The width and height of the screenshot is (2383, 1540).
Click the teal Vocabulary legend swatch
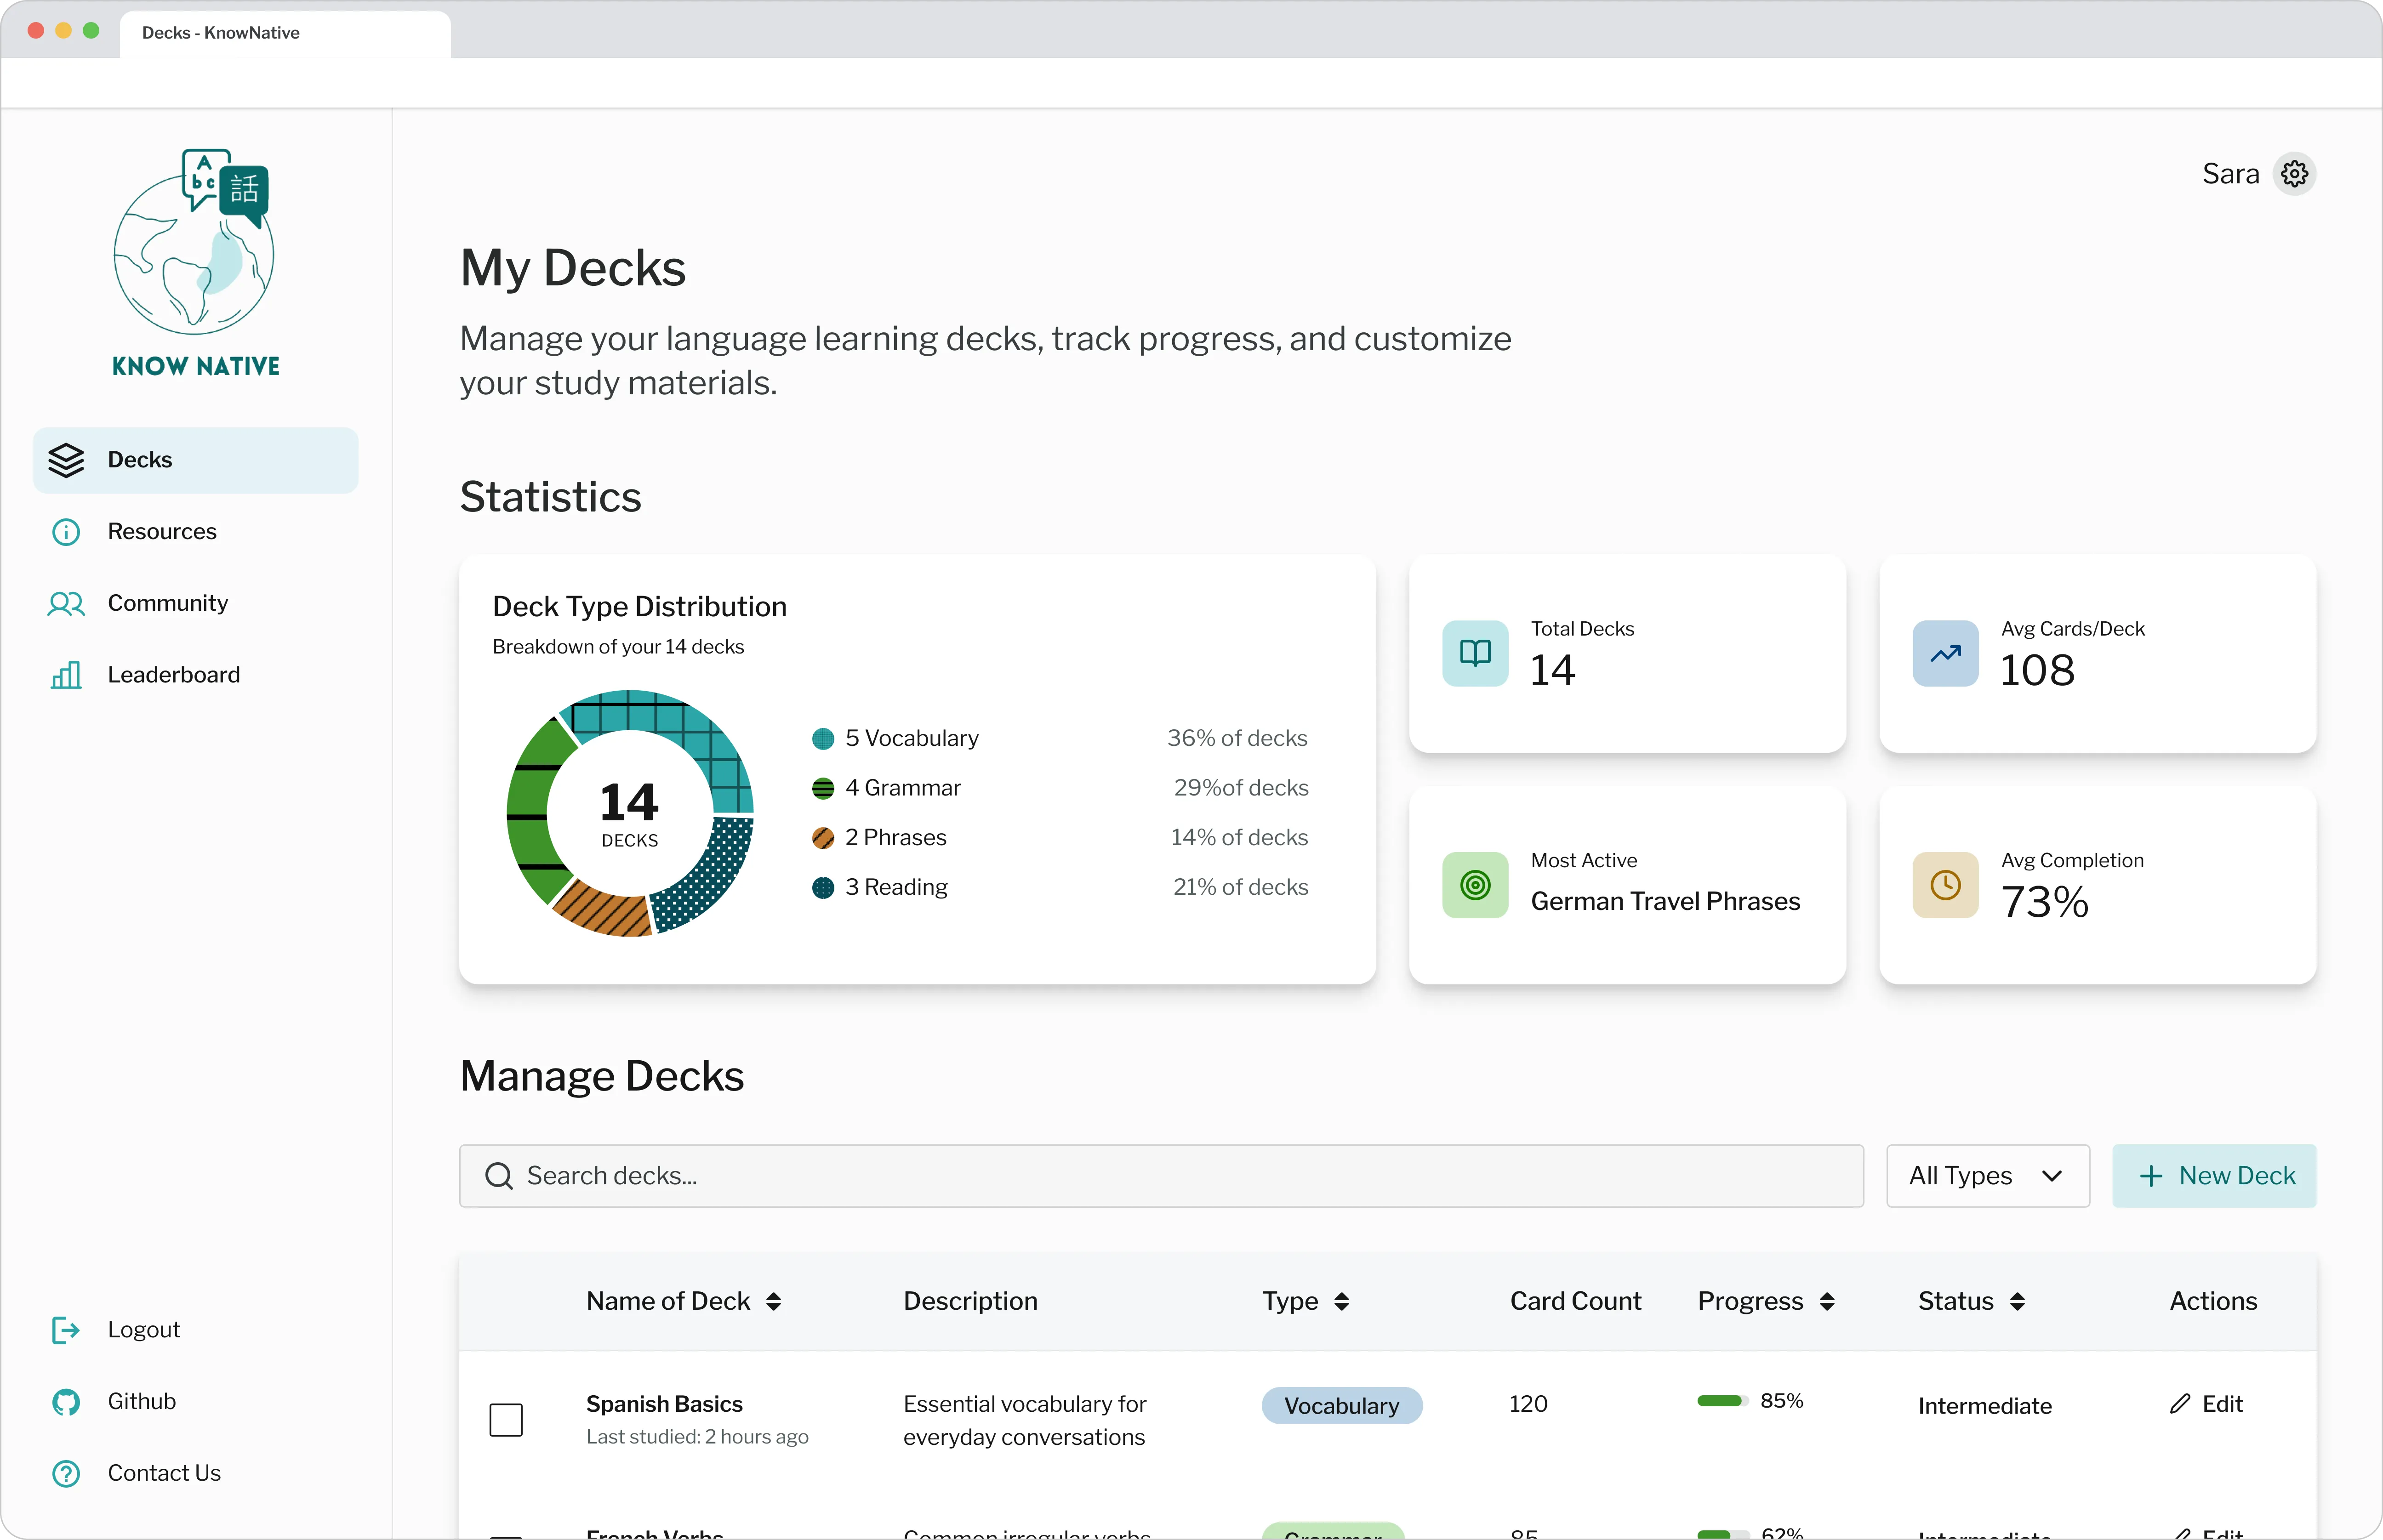(x=823, y=739)
